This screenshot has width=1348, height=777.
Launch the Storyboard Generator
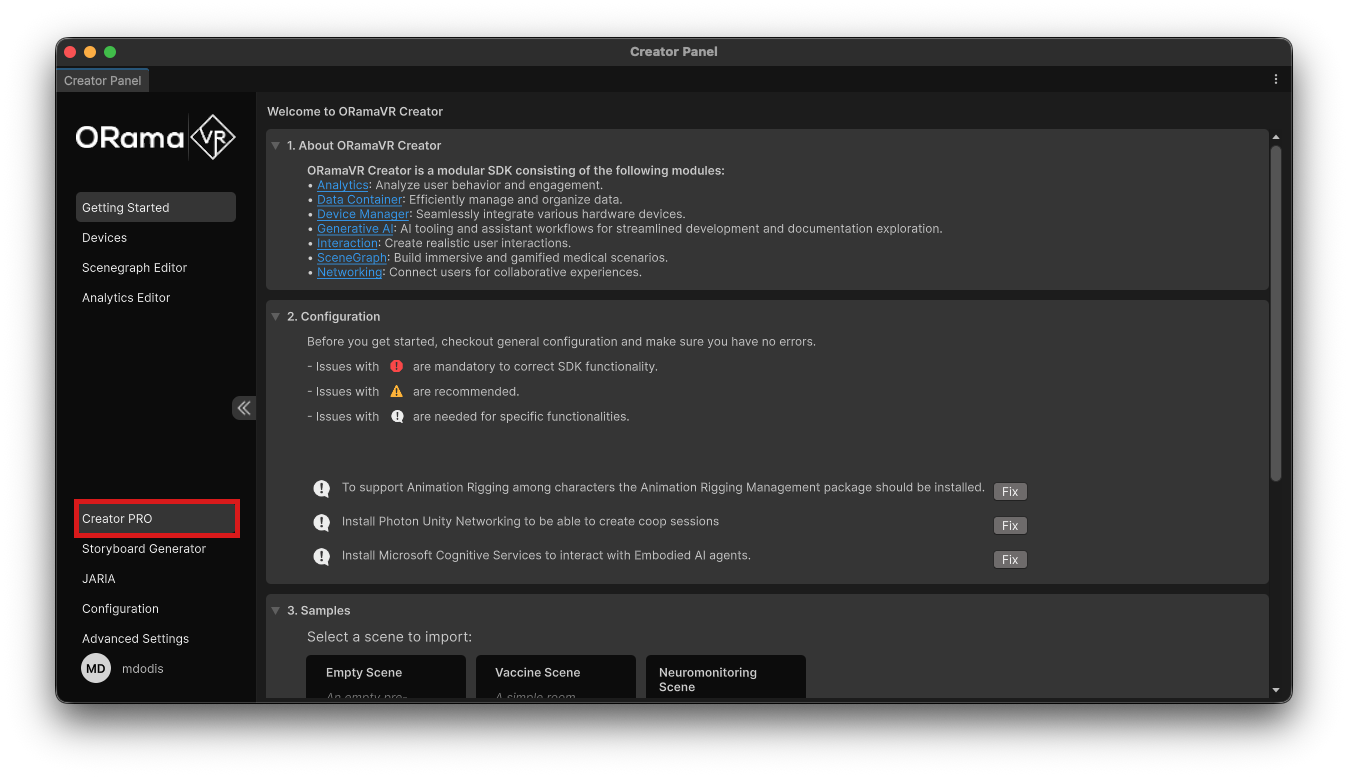pyautogui.click(x=156, y=549)
